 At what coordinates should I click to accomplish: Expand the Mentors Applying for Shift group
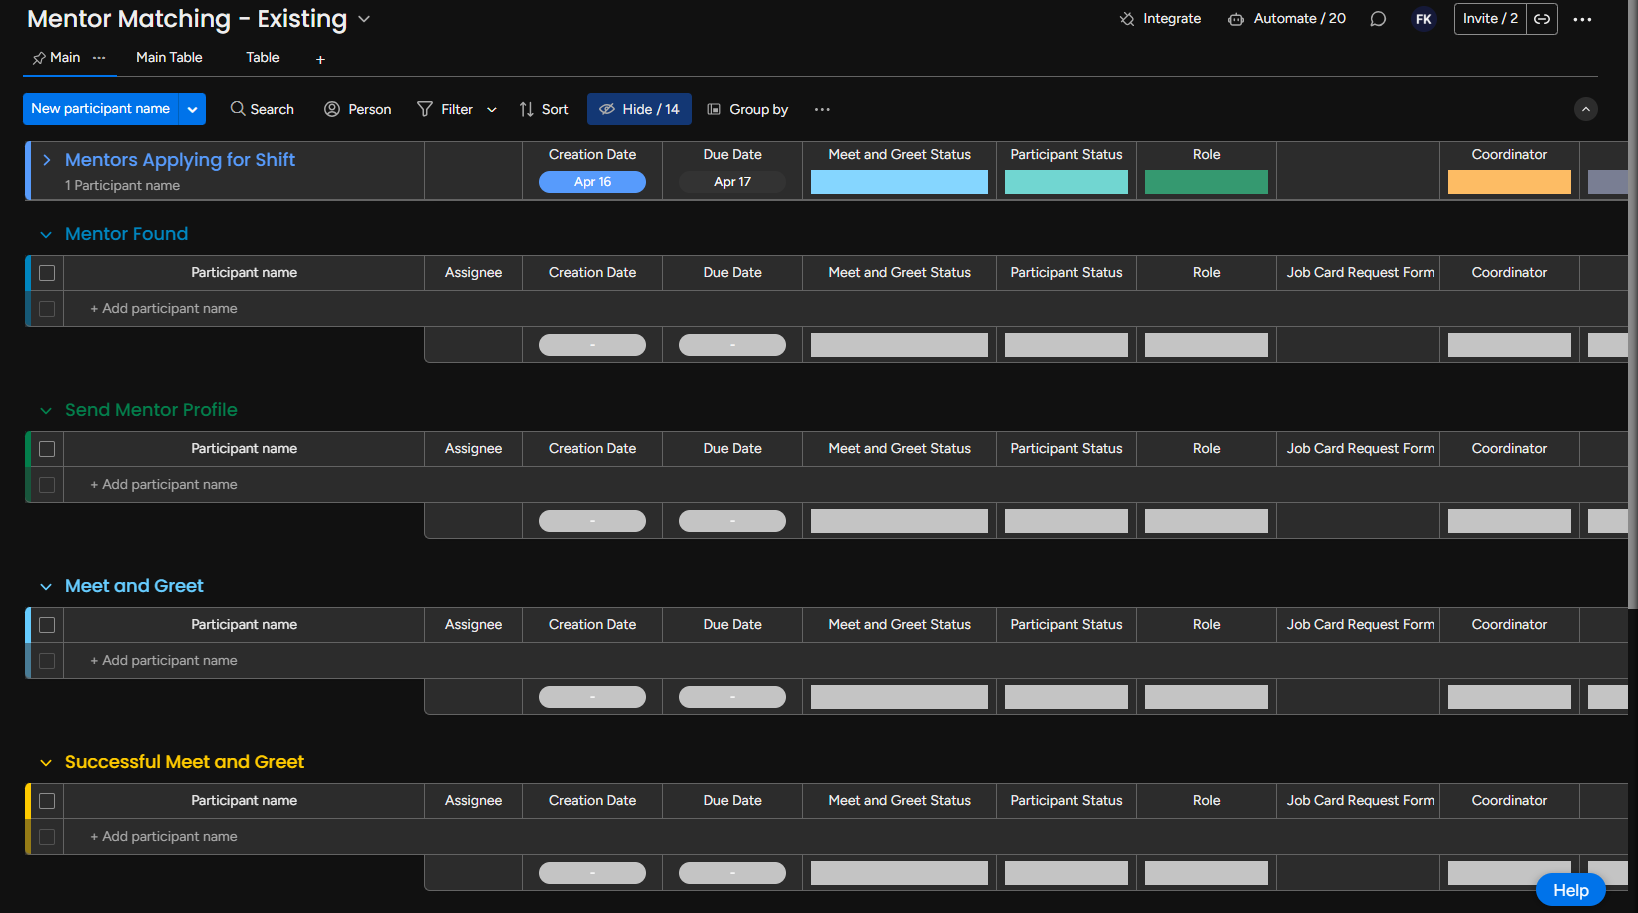pyautogui.click(x=46, y=160)
